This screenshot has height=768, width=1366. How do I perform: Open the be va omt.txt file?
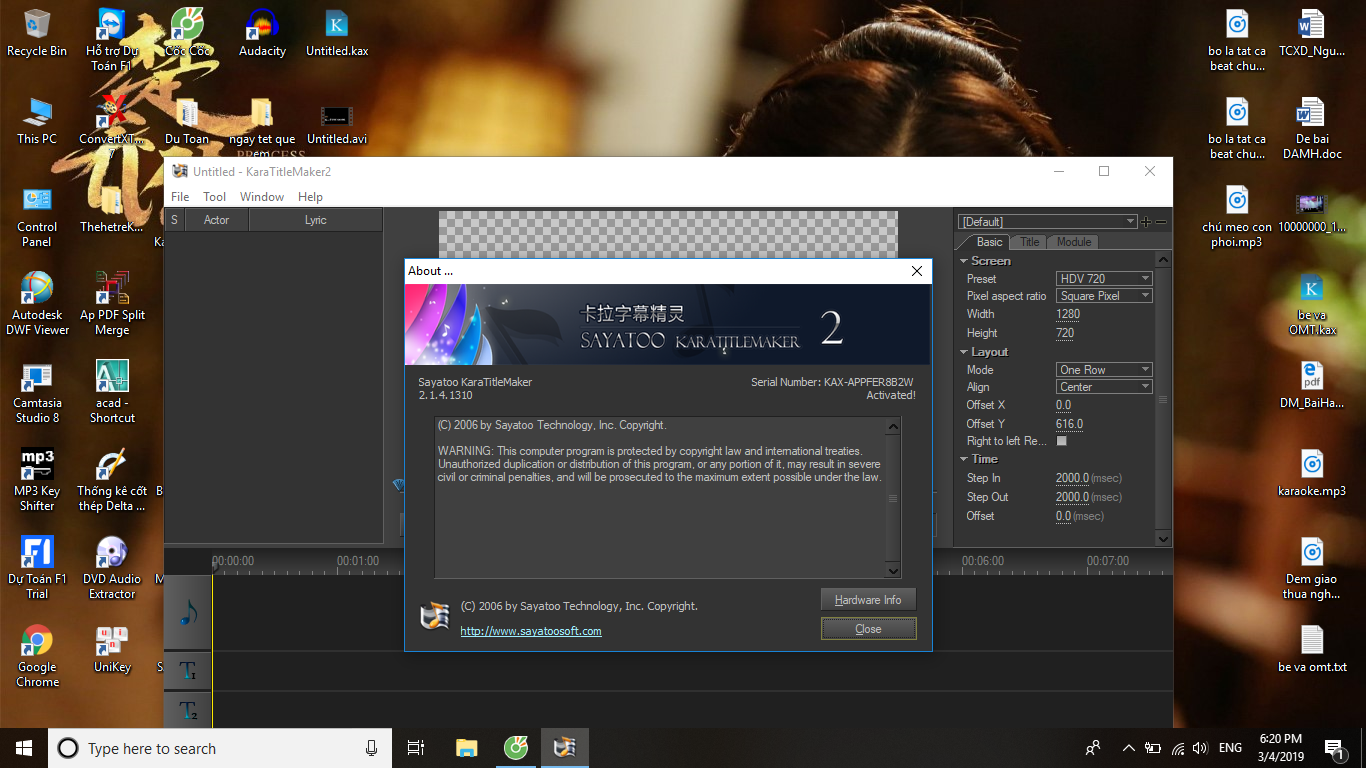pos(1312,649)
